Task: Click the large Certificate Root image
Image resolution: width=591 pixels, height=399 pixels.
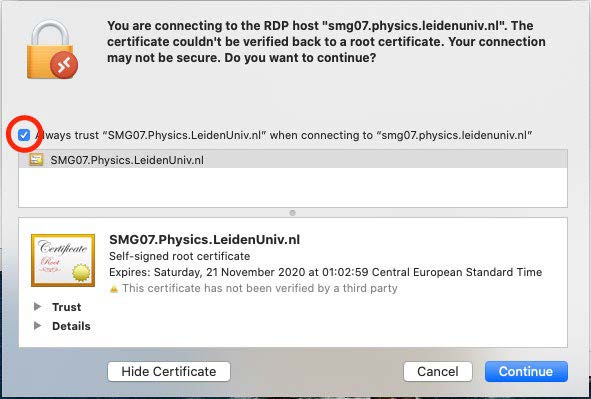Action: 63,260
